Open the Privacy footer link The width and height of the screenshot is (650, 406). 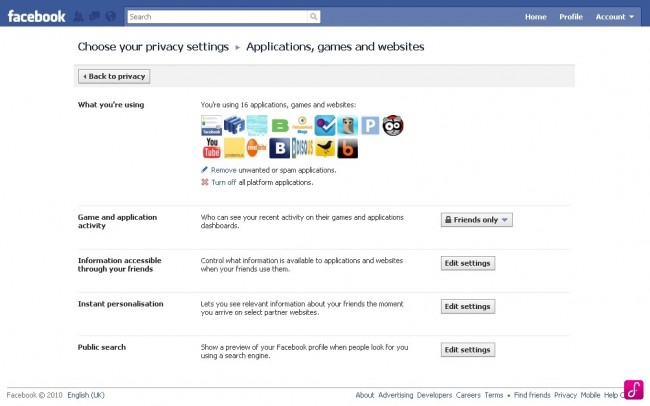tap(565, 395)
